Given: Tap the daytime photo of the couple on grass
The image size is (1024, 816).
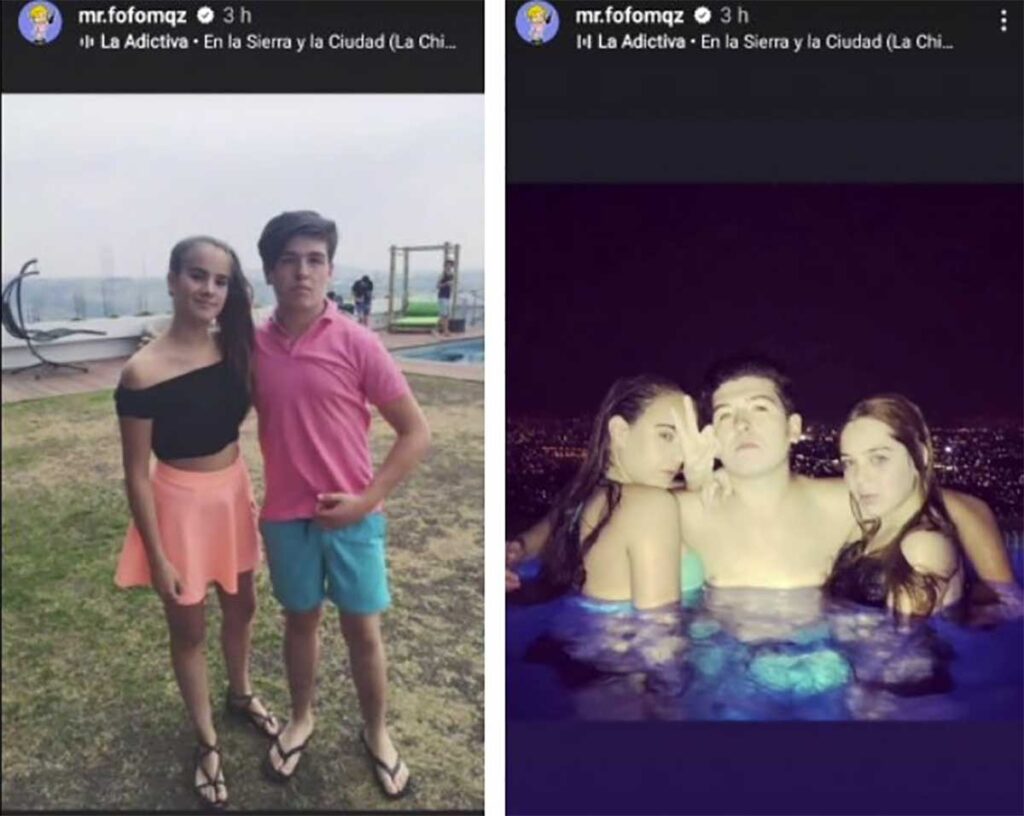Looking at the screenshot, I should click(x=242, y=452).
